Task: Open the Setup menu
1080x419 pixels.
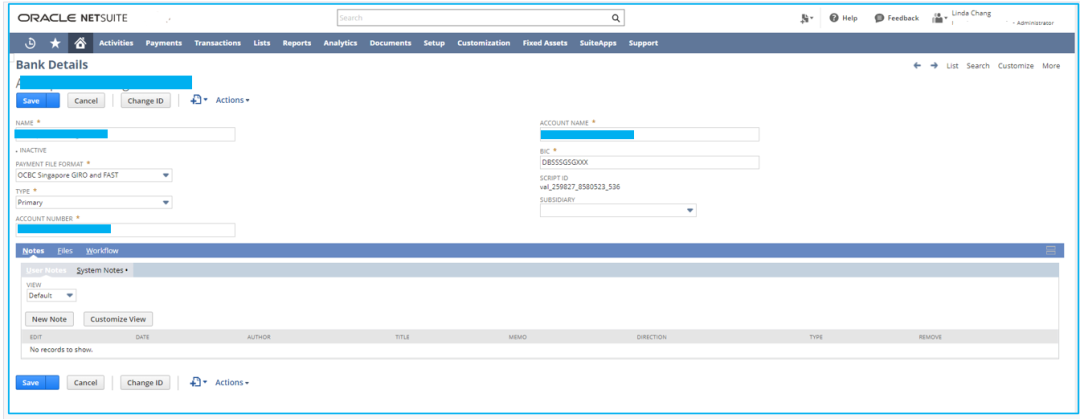Action: point(434,43)
